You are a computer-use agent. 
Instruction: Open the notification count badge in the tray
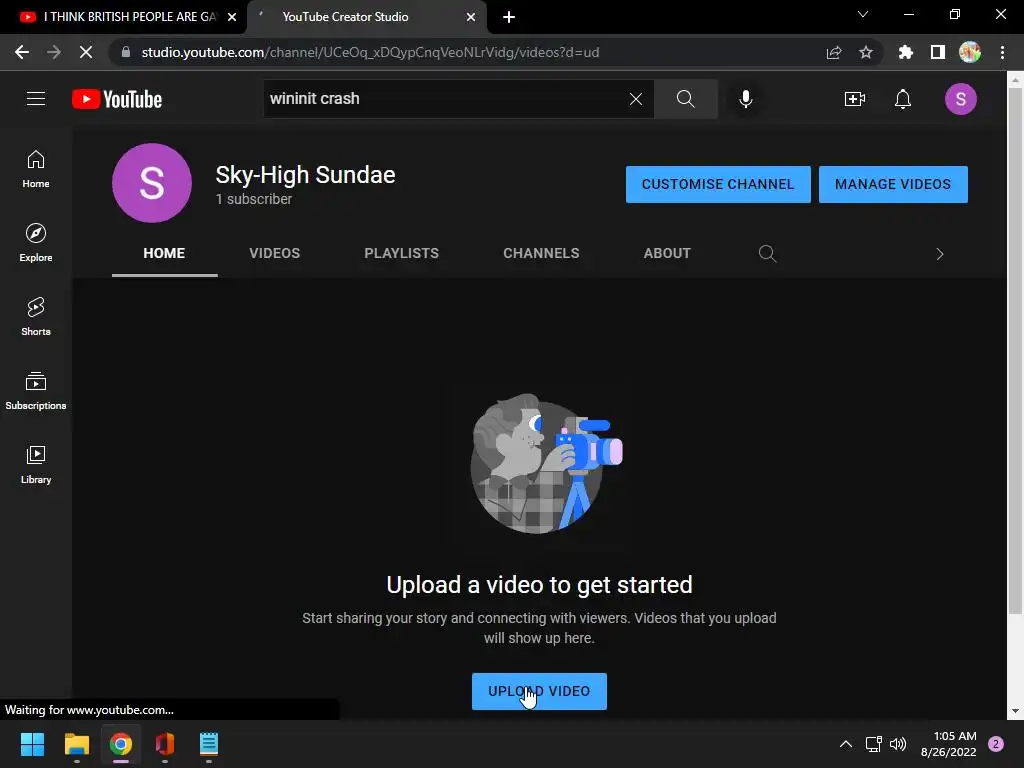coord(996,744)
